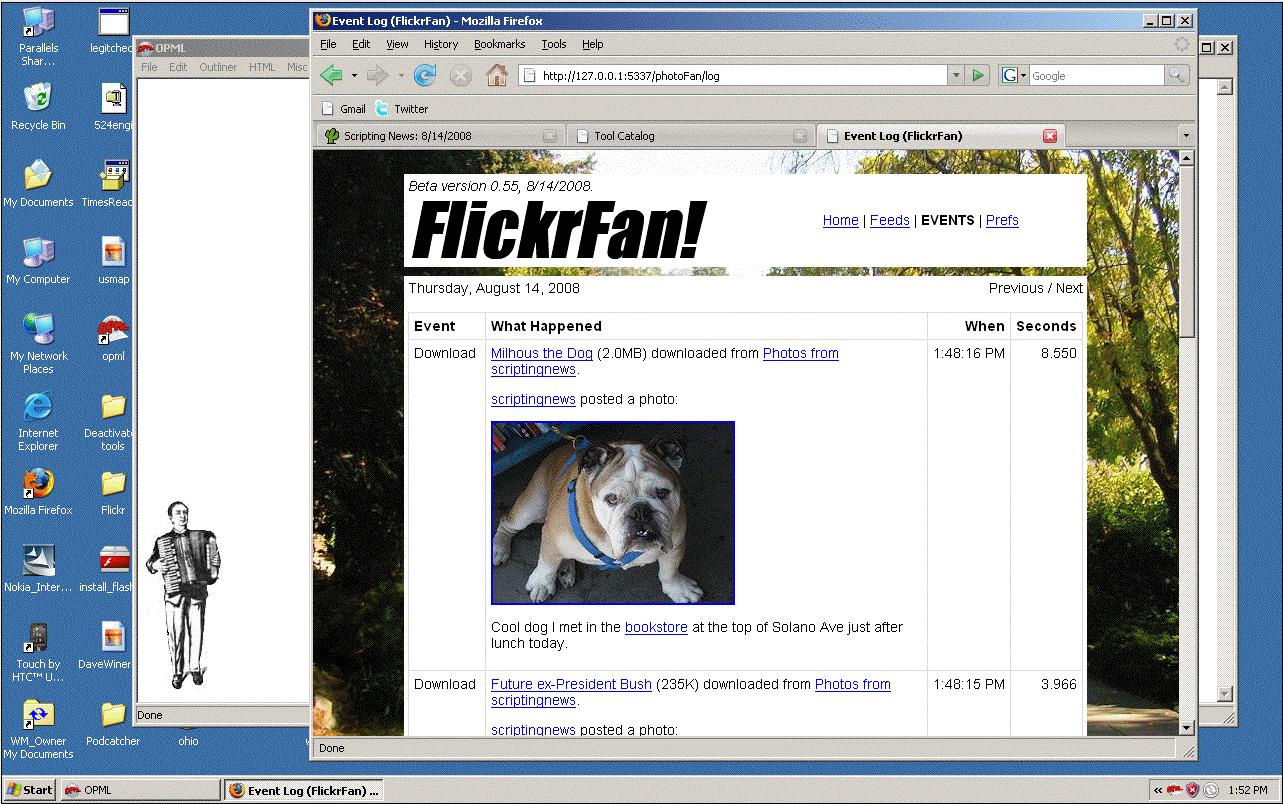
Task: Open the list all tabs dropdown
Action: pyautogui.click(x=1185, y=136)
